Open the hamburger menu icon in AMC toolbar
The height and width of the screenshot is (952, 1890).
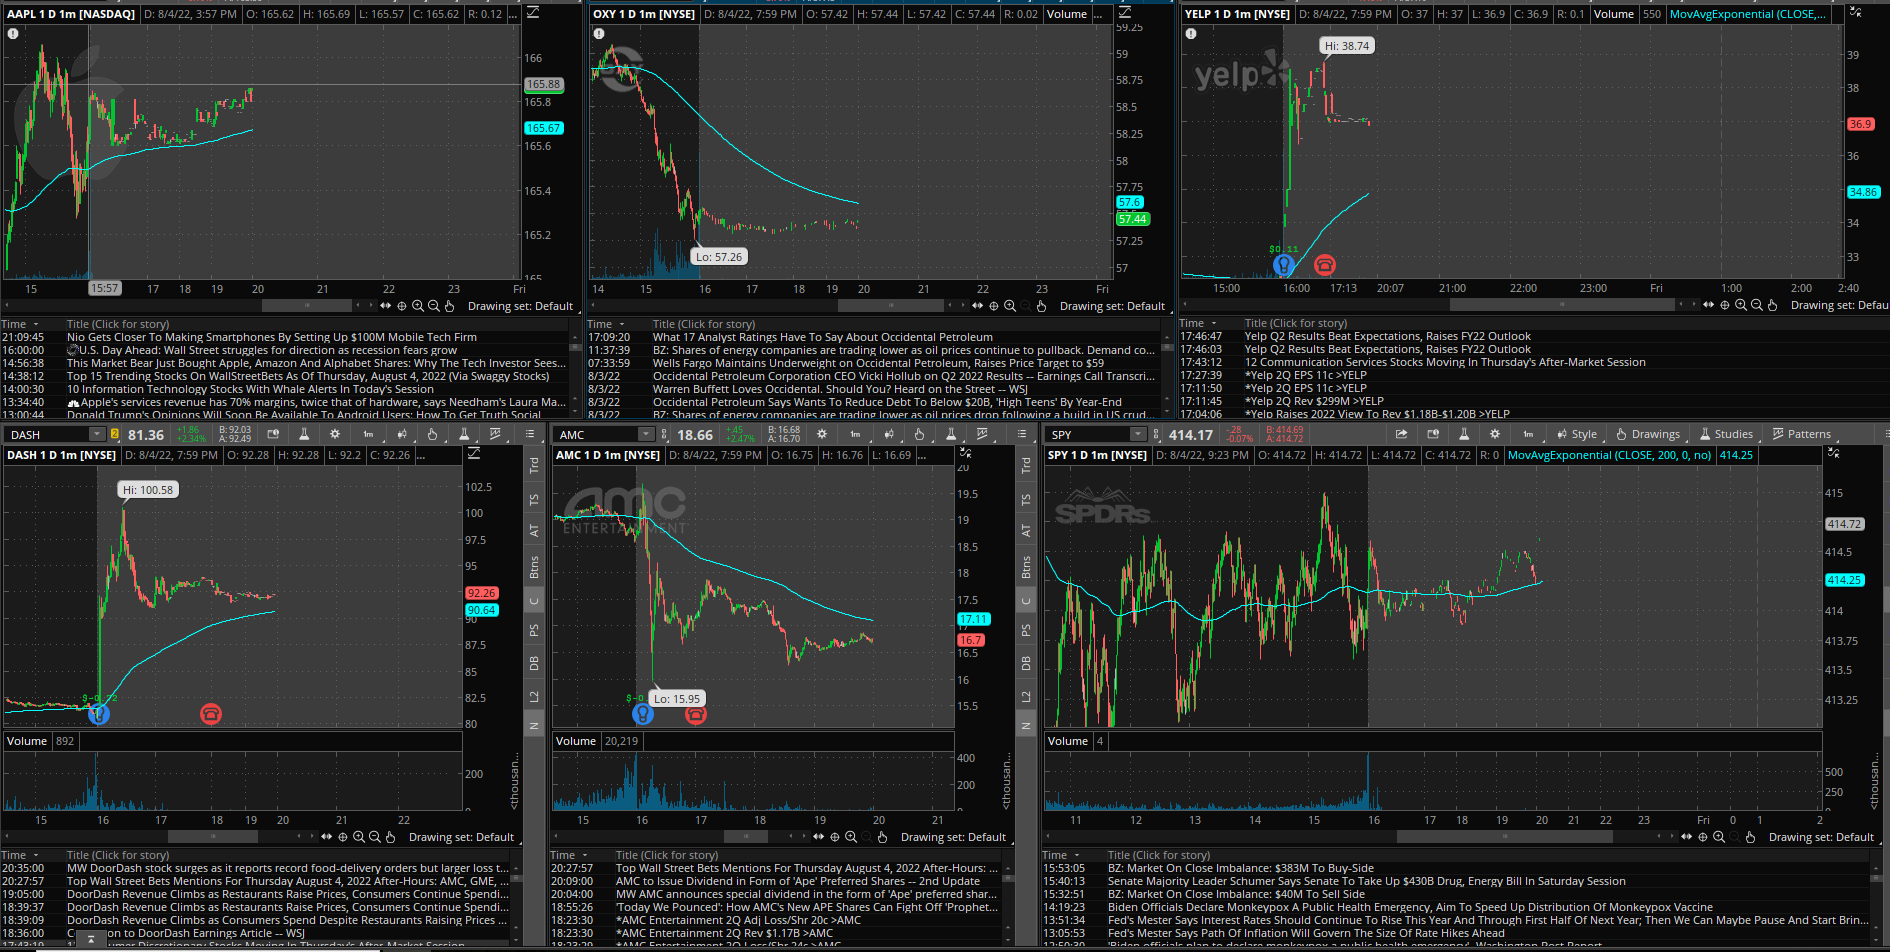coord(1021,434)
